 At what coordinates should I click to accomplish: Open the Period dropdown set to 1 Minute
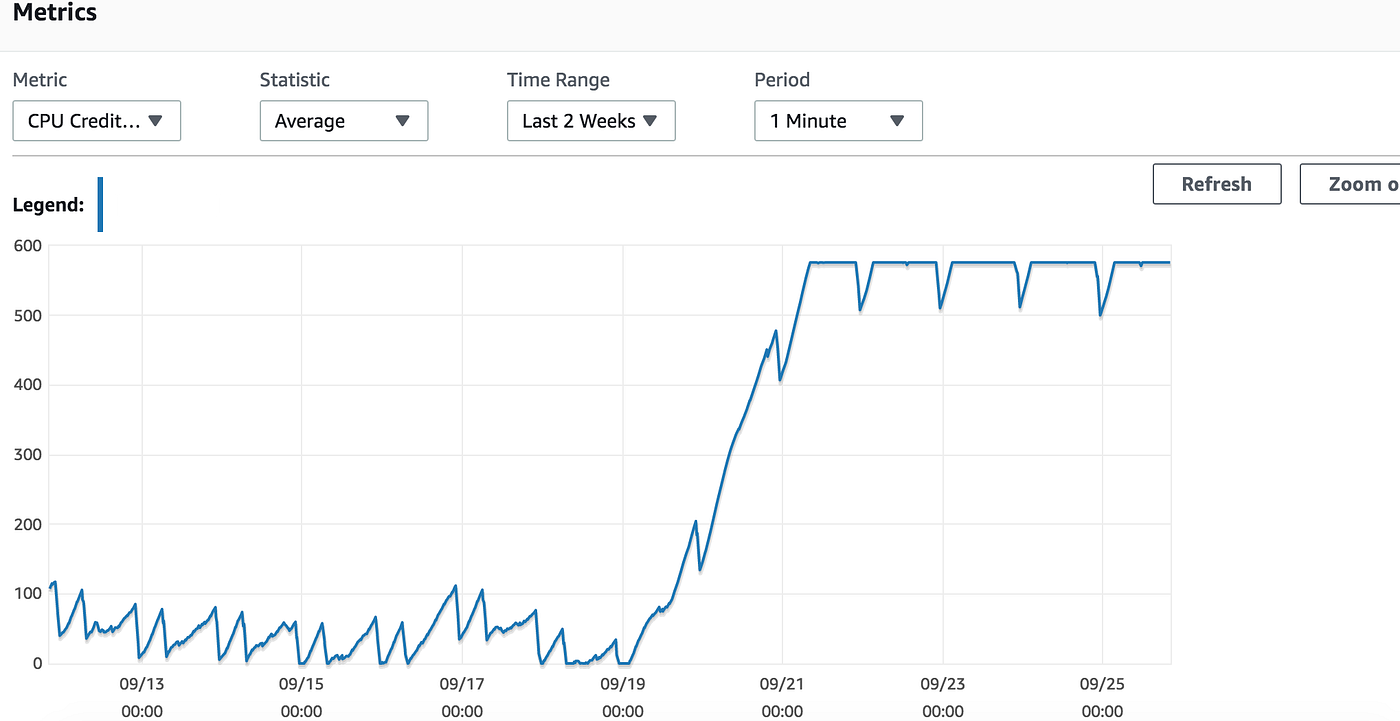point(838,120)
